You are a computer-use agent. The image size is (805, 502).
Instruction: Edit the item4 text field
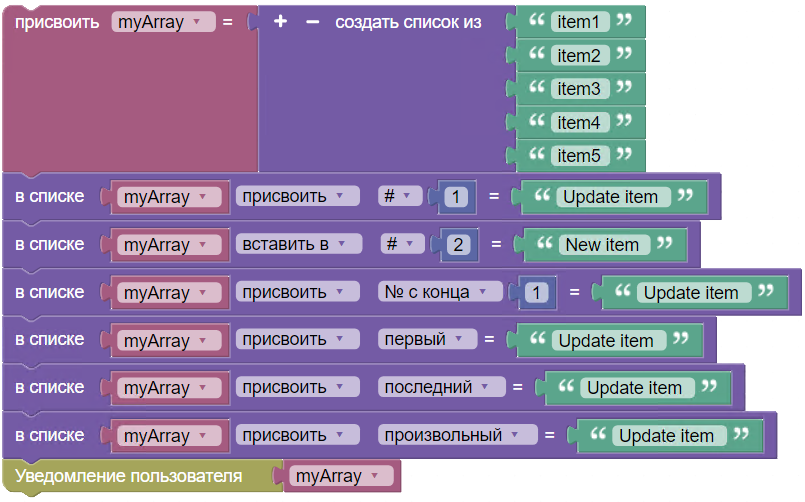[x=579, y=123]
